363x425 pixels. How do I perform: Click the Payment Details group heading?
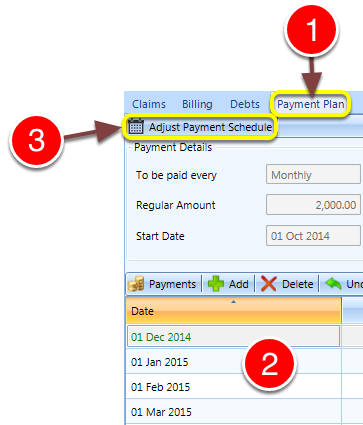pos(173,147)
